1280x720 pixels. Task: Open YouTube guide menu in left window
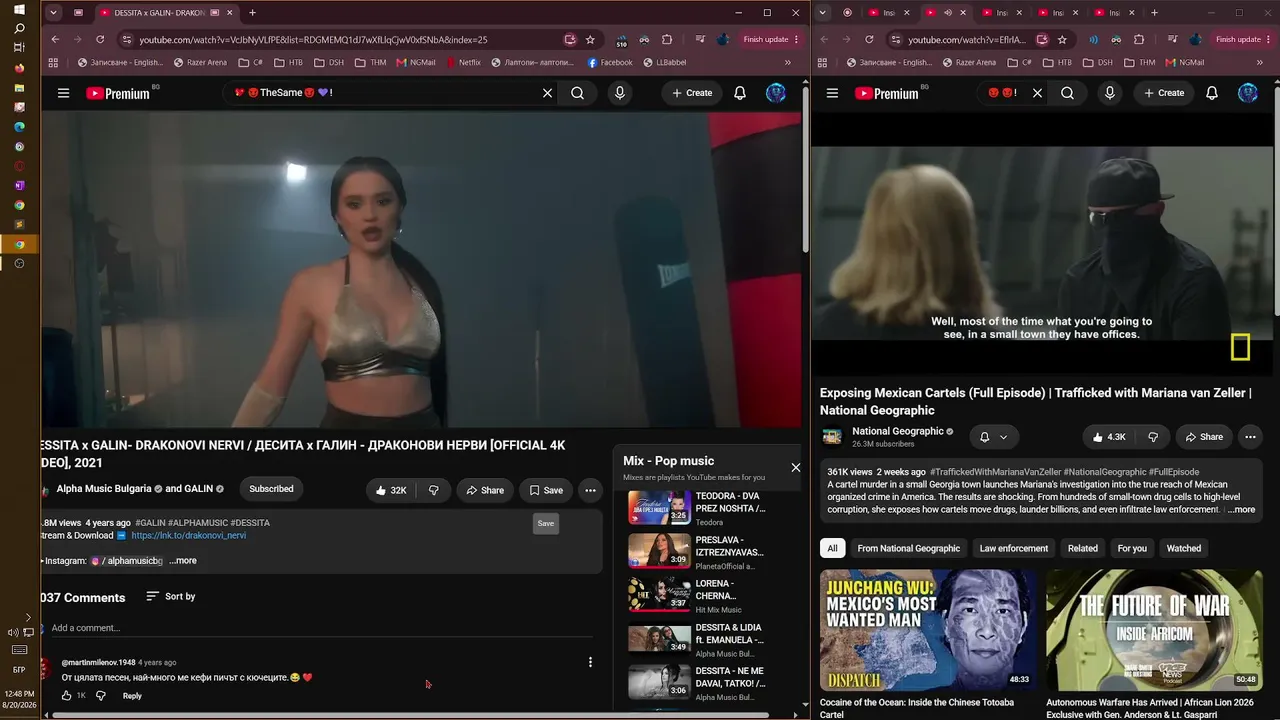(63, 93)
